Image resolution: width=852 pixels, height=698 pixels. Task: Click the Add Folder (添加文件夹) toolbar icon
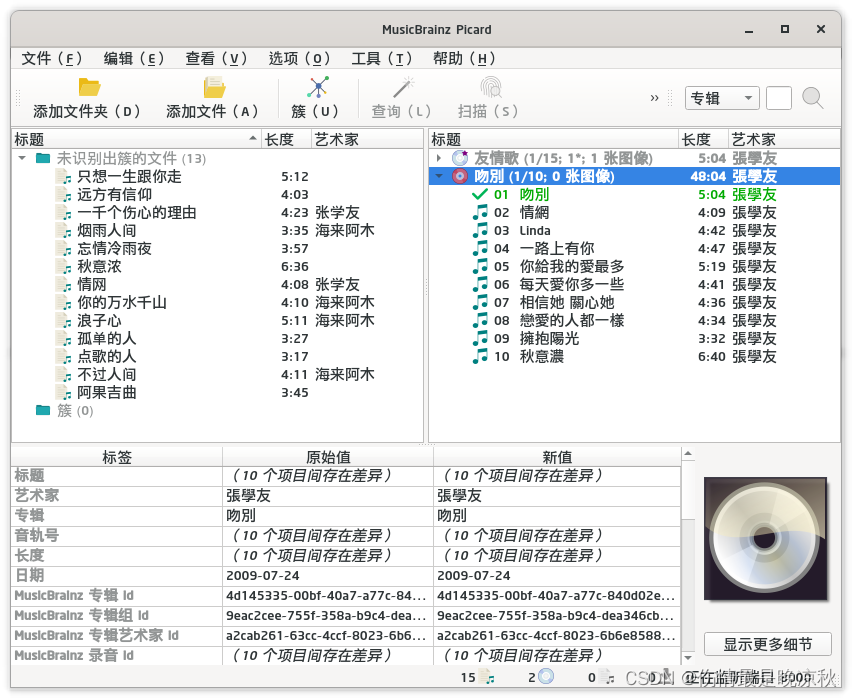point(89,87)
